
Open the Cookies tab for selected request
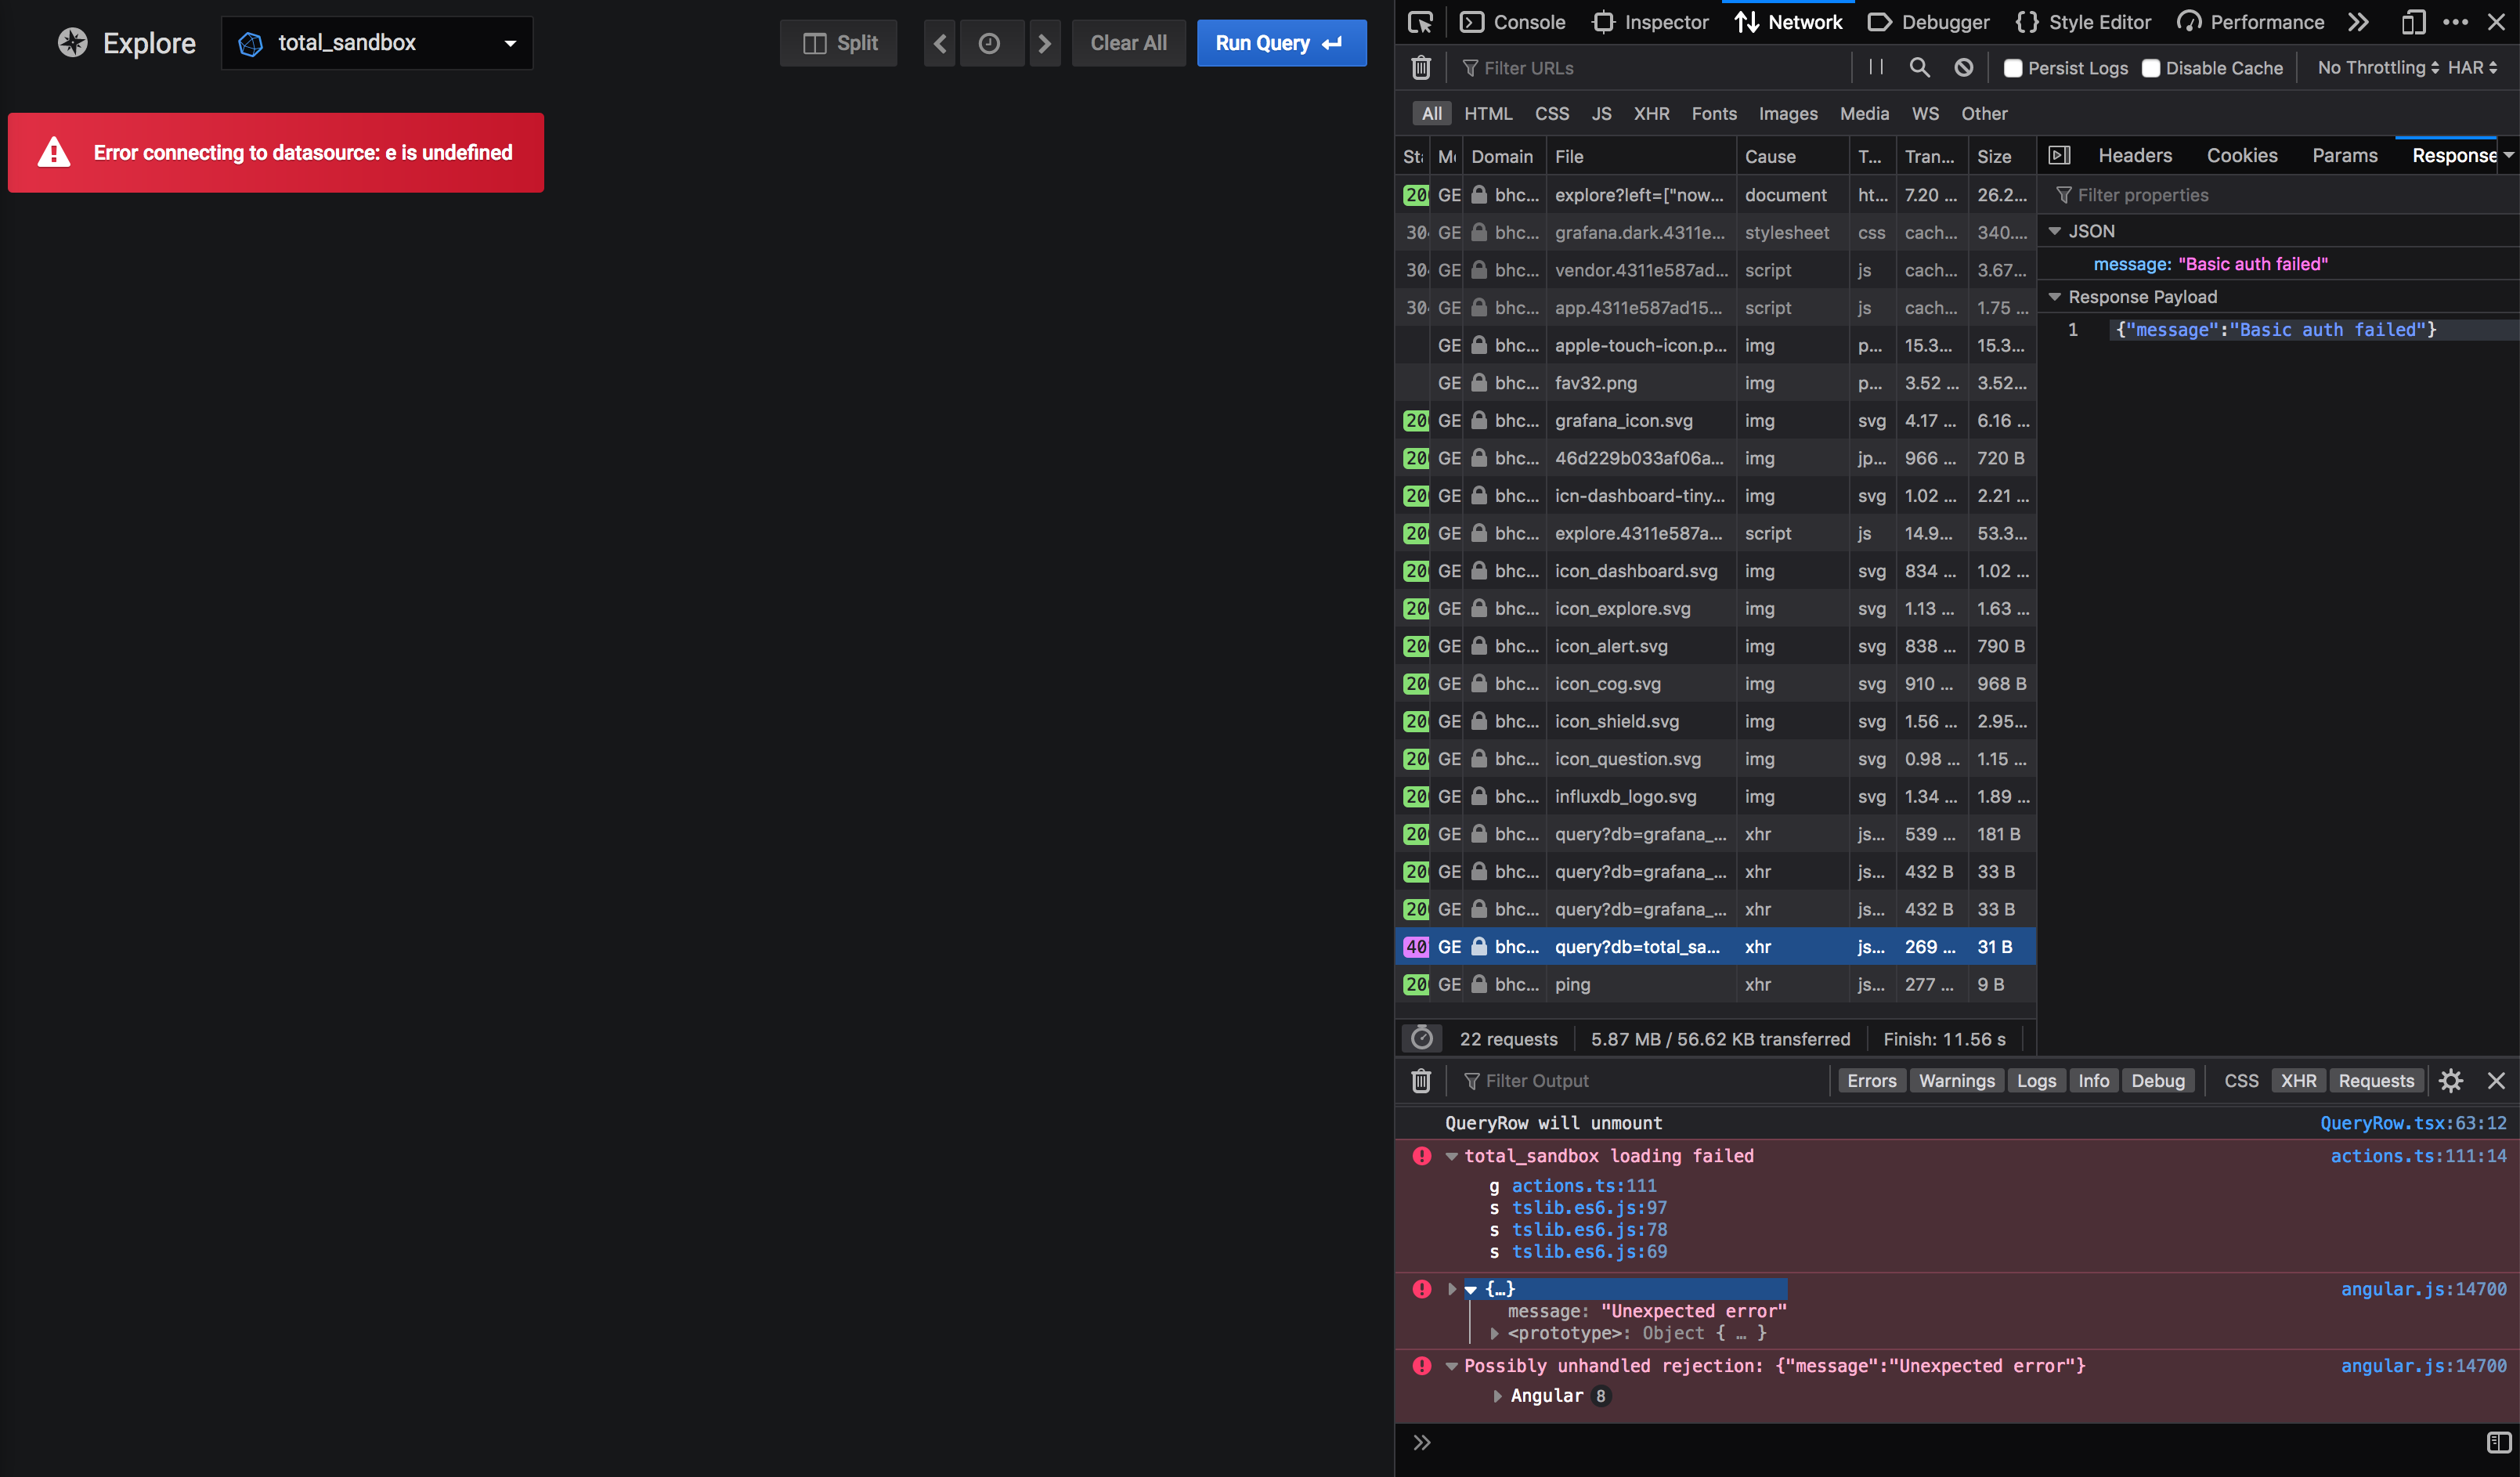pos(2242,155)
